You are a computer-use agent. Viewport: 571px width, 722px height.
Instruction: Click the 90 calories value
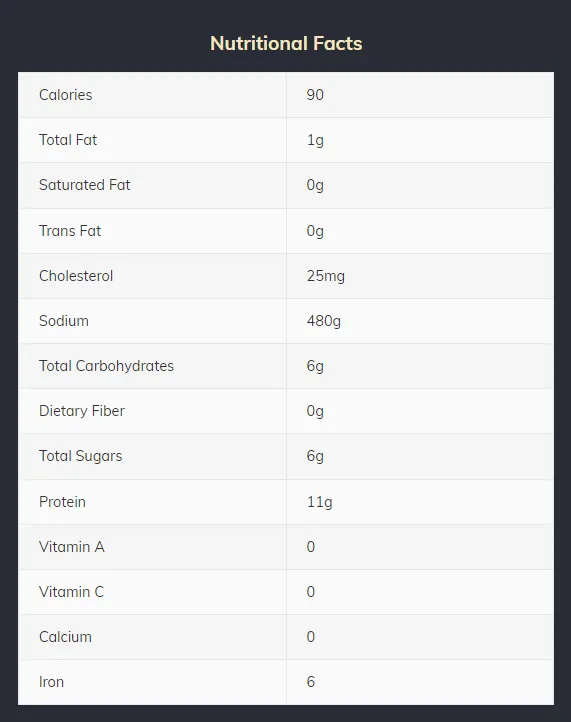pyautogui.click(x=315, y=95)
